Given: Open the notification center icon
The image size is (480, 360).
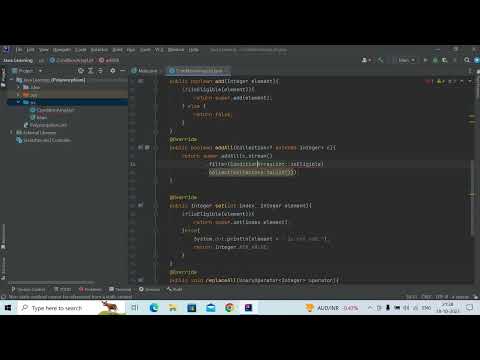Looking at the screenshot, I should [x=469, y=308].
